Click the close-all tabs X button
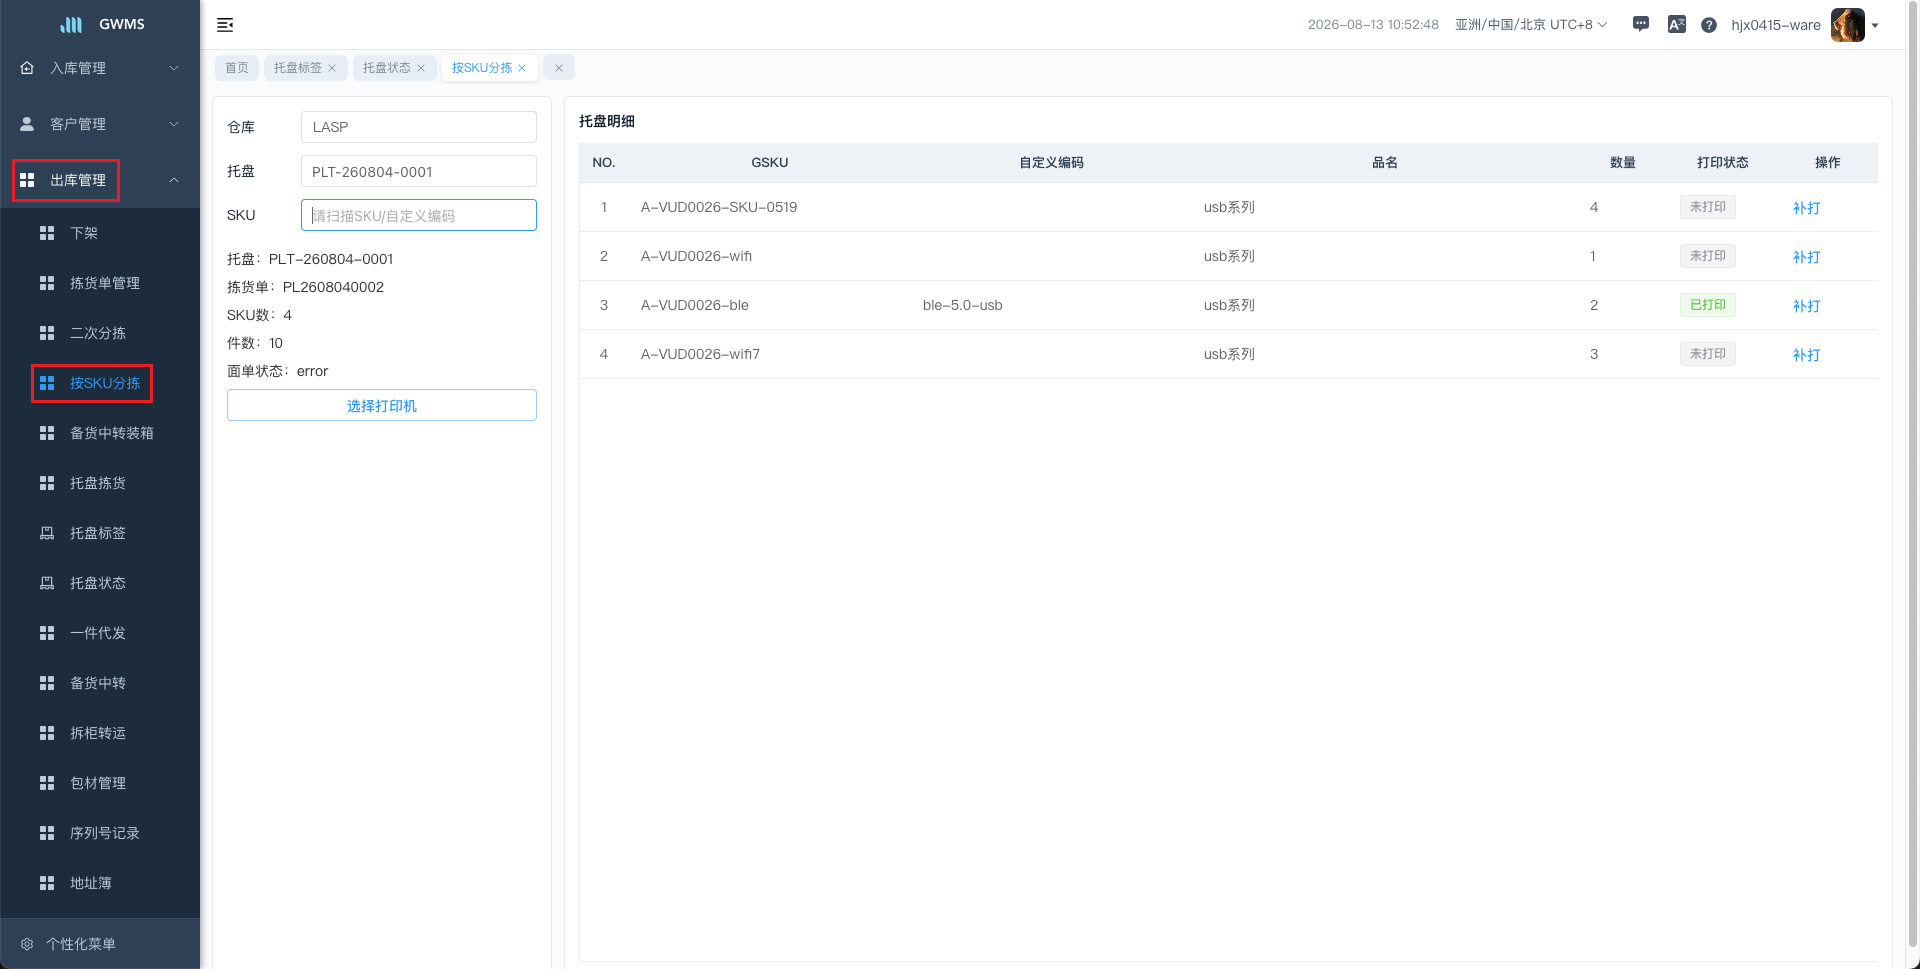 [x=559, y=68]
